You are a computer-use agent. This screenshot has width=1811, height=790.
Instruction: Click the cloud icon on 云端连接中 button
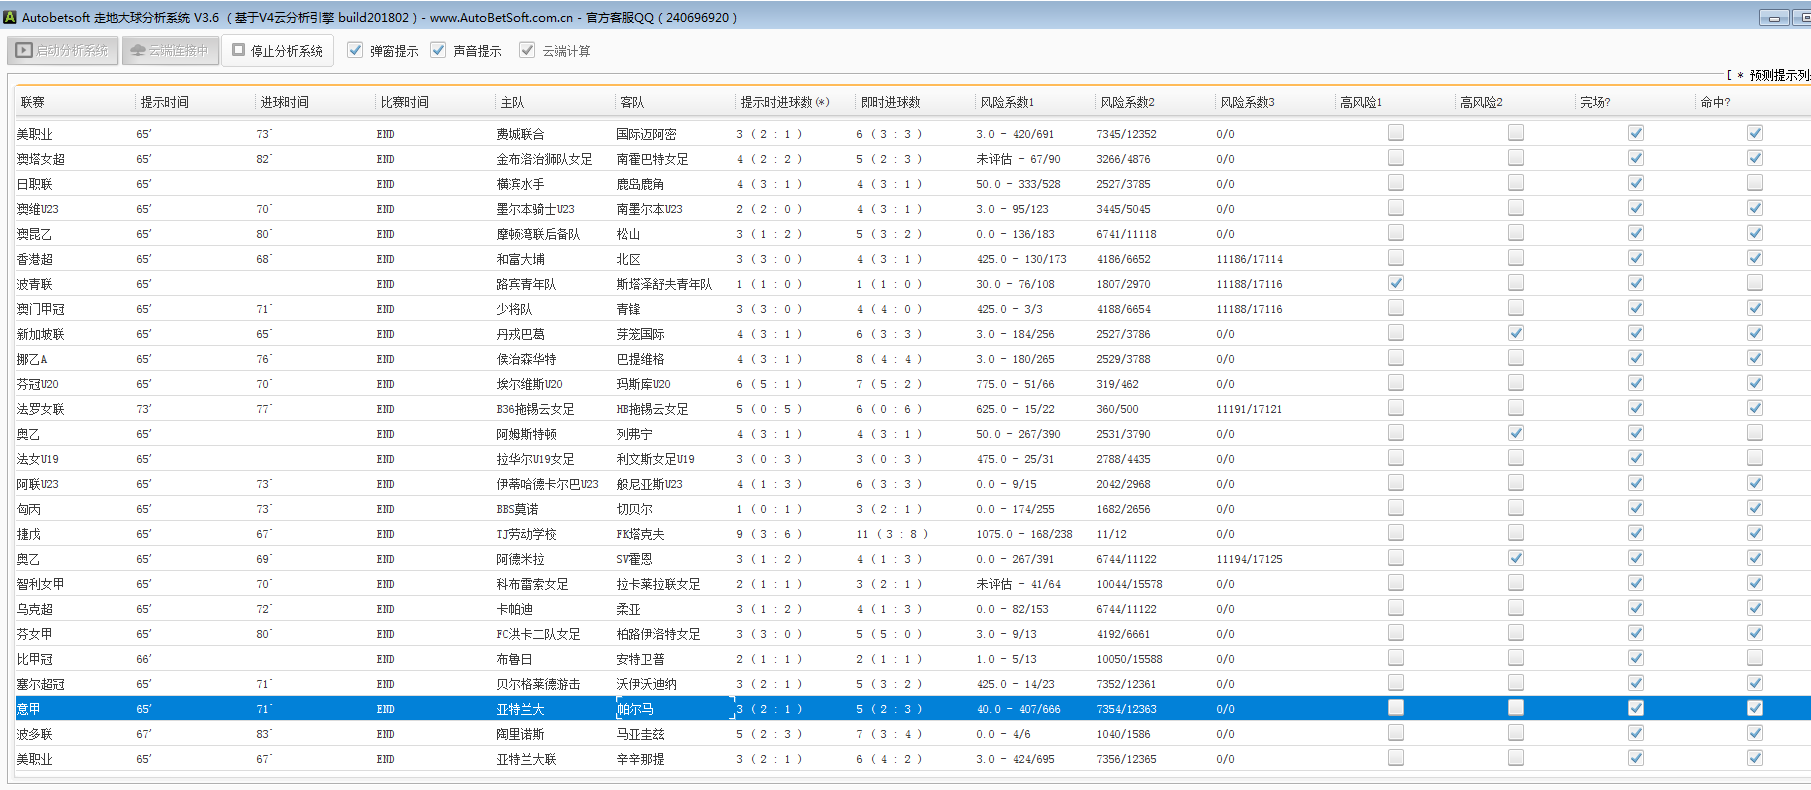tap(138, 50)
